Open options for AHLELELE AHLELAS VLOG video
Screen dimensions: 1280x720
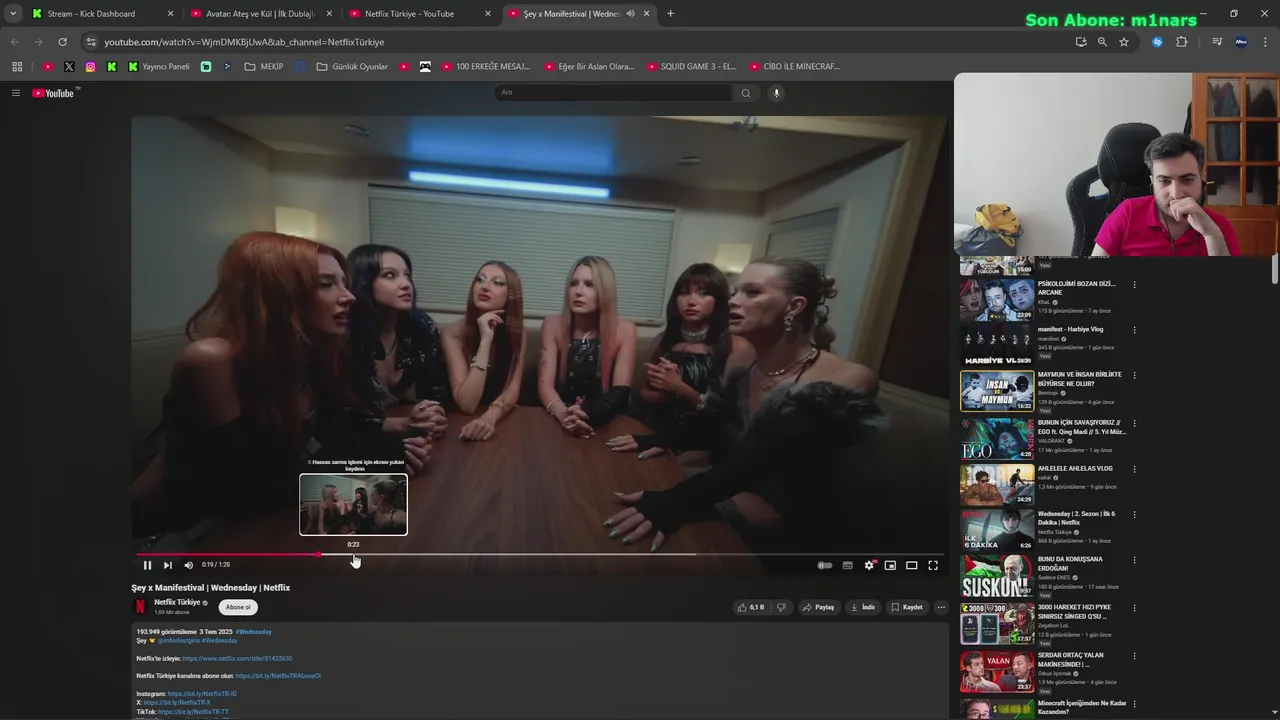pyautogui.click(x=1134, y=469)
